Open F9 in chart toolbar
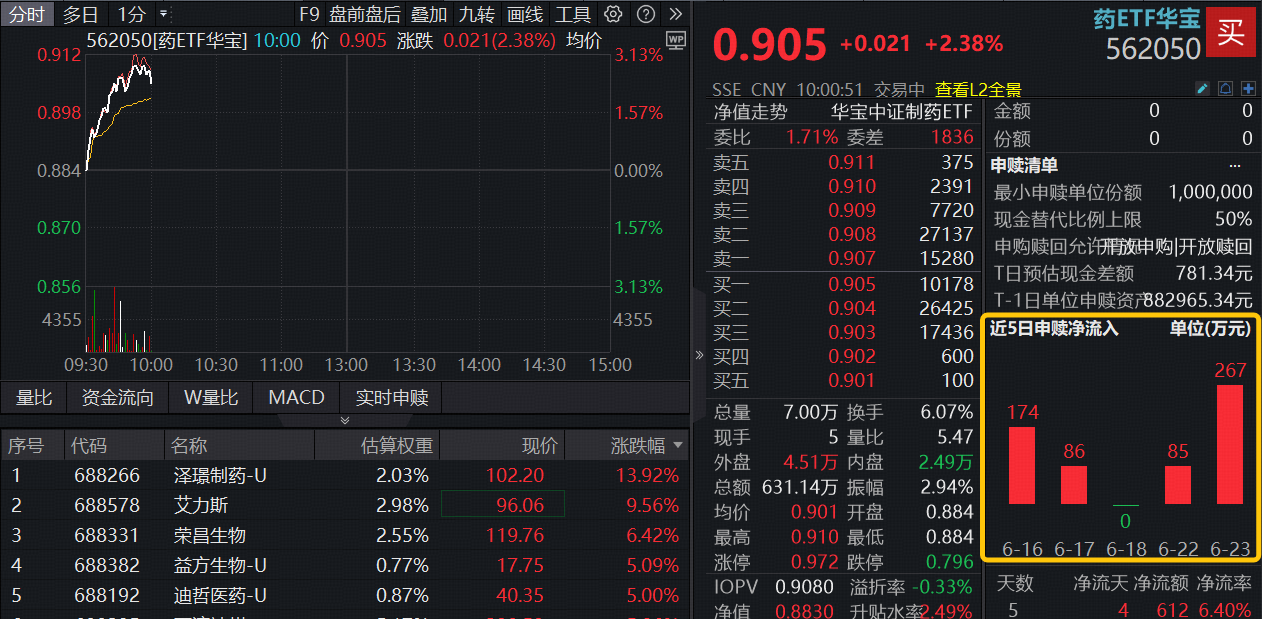Screen dimensions: 1262x619 tap(309, 14)
